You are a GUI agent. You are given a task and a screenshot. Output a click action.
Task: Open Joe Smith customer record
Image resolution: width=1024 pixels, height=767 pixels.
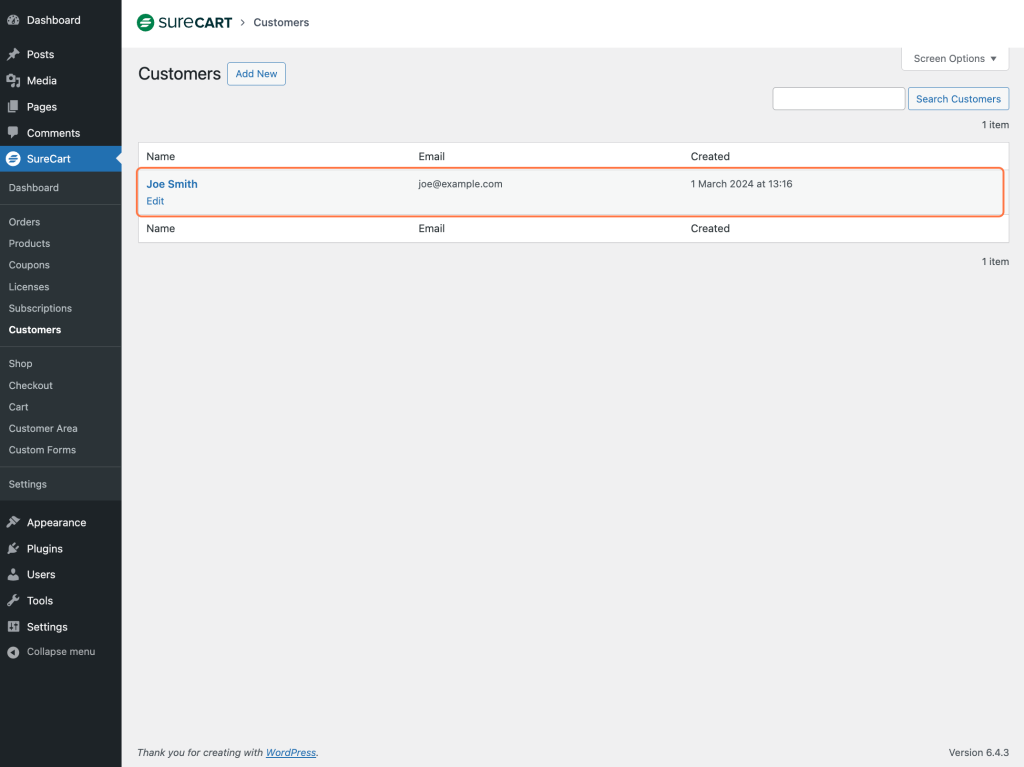172,184
